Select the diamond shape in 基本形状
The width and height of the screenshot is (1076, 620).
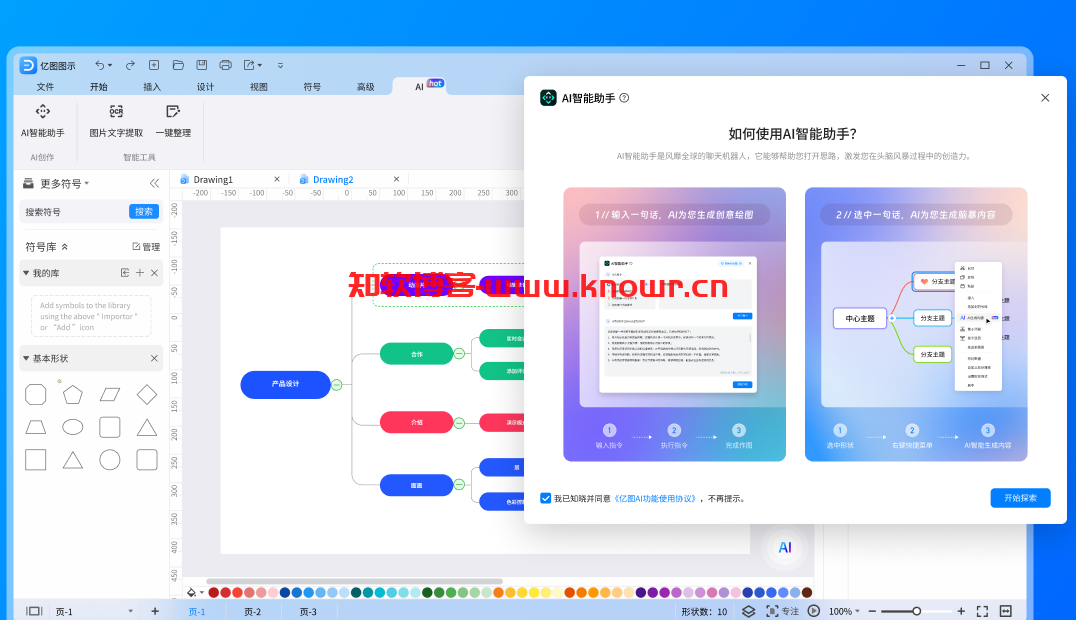(147, 395)
